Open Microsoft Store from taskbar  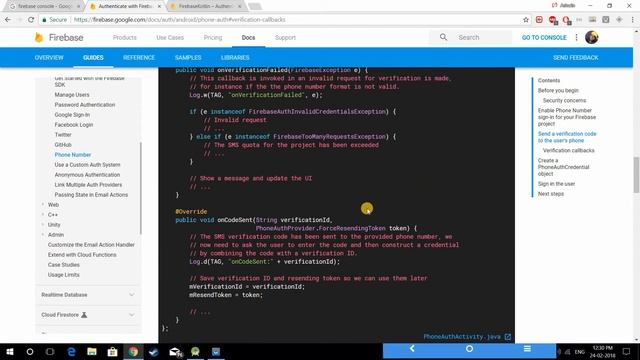[x=112, y=351]
